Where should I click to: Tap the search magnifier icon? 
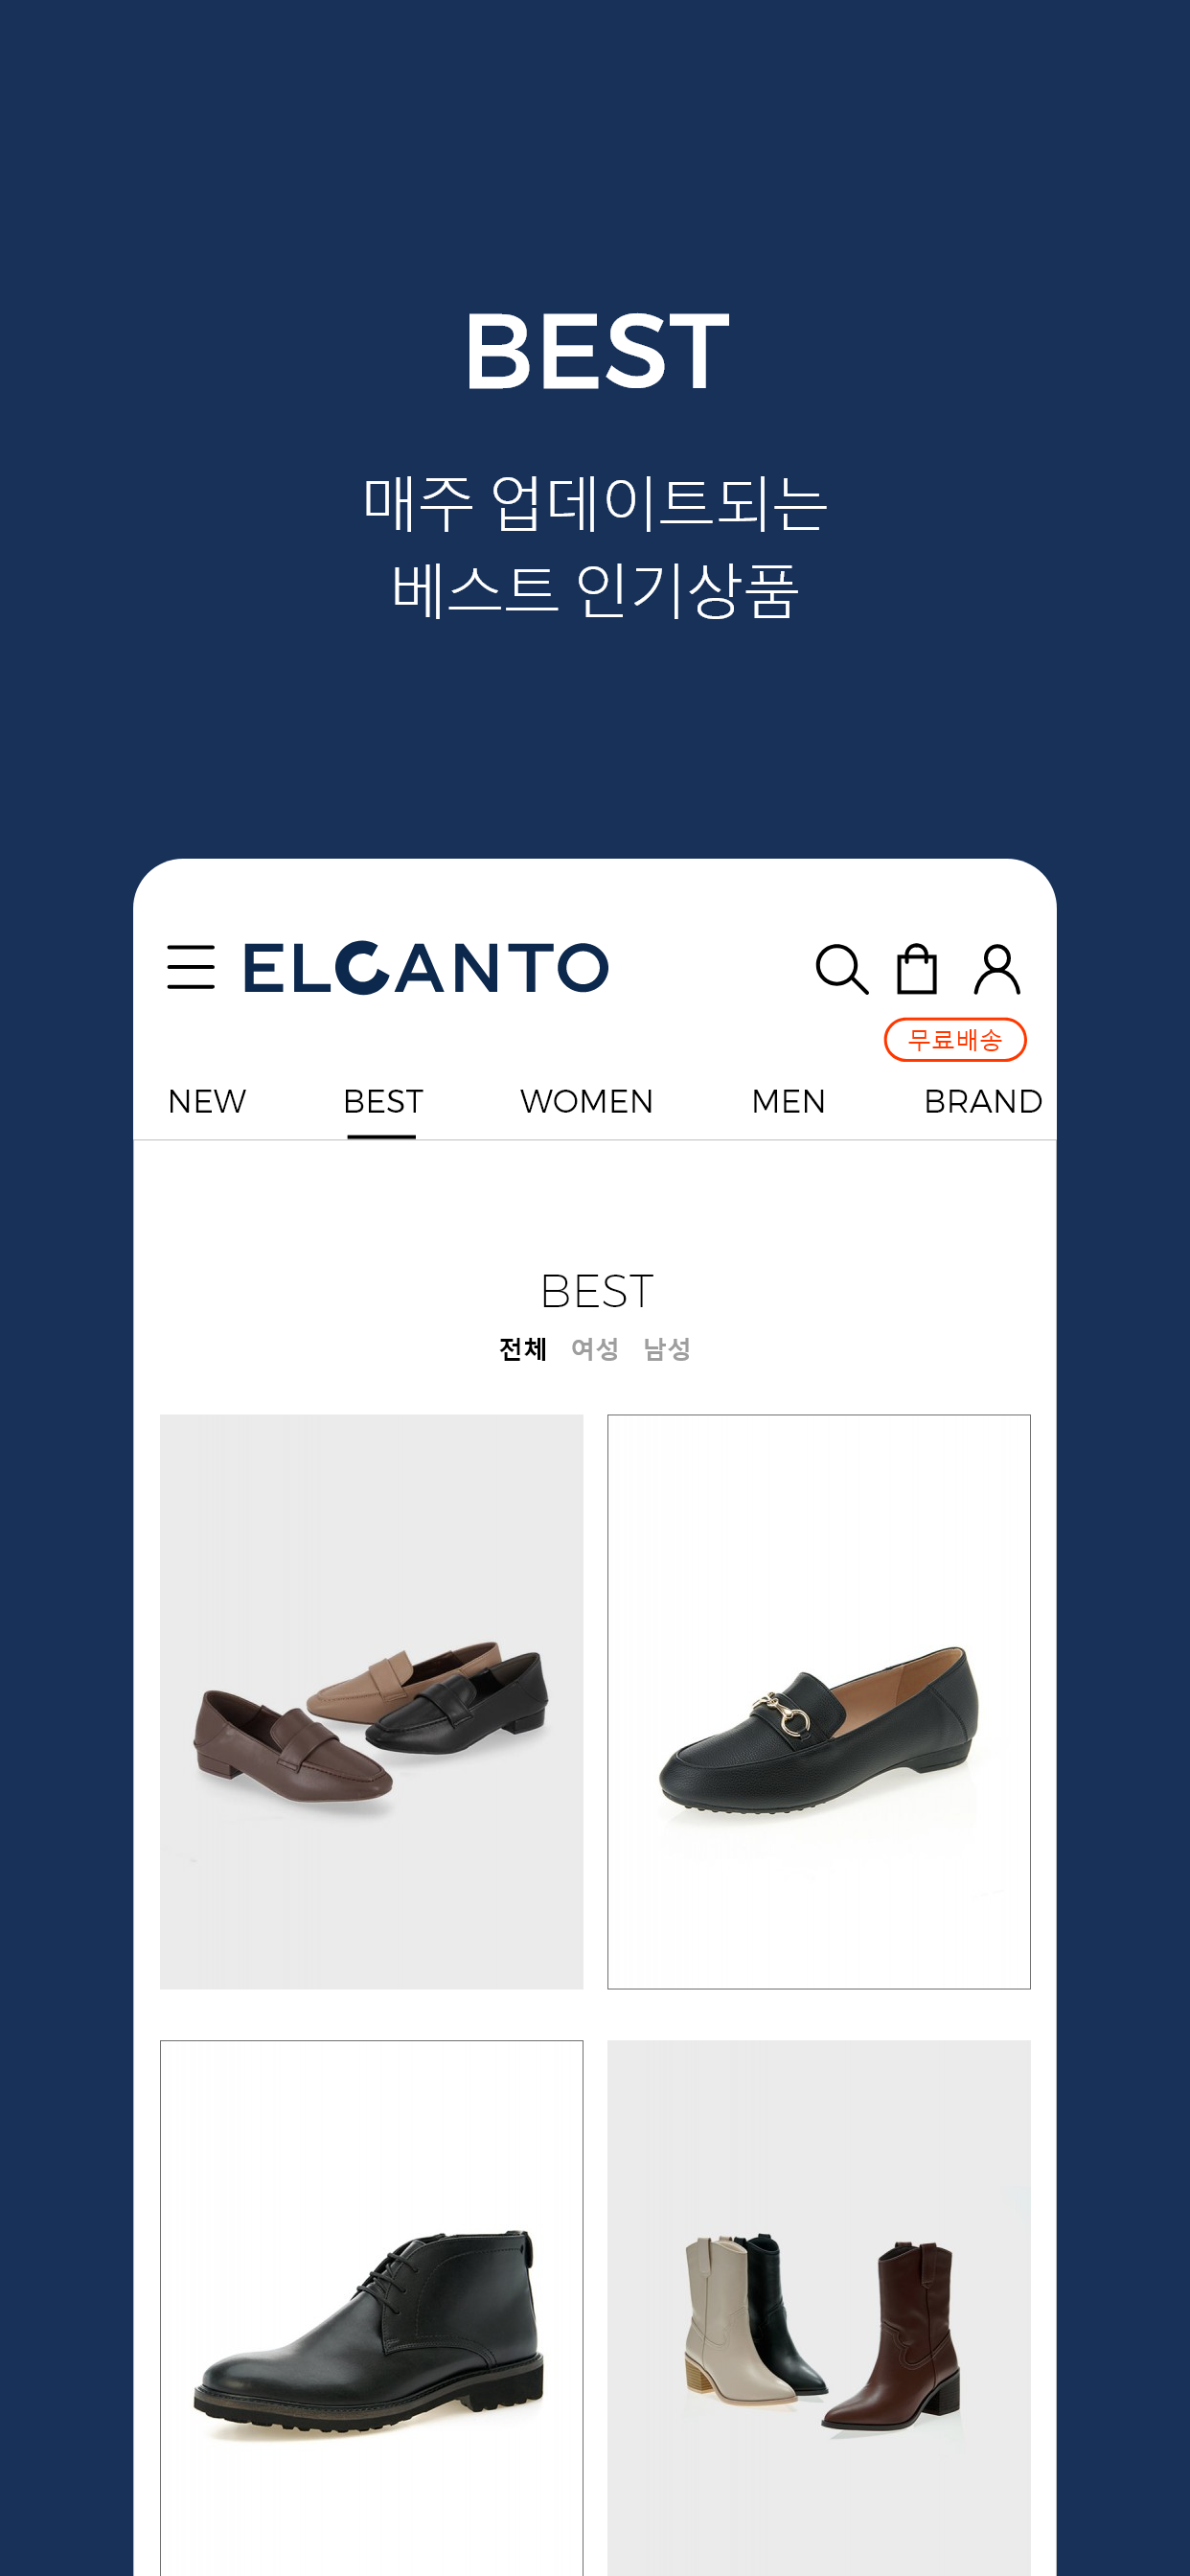[x=842, y=969]
